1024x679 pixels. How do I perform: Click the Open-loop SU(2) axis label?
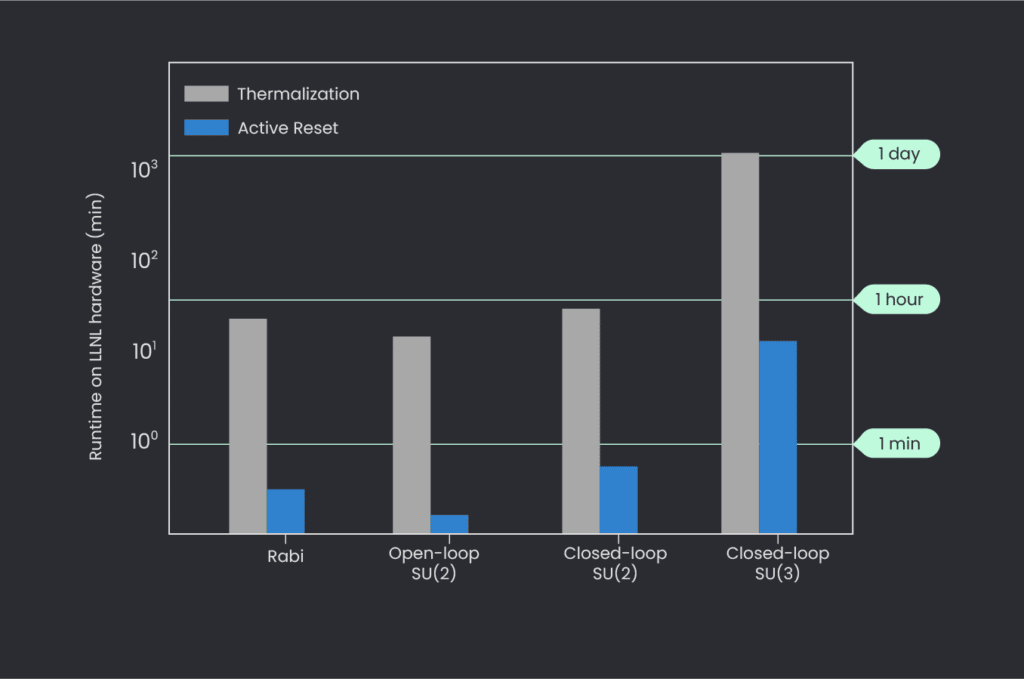click(x=433, y=564)
